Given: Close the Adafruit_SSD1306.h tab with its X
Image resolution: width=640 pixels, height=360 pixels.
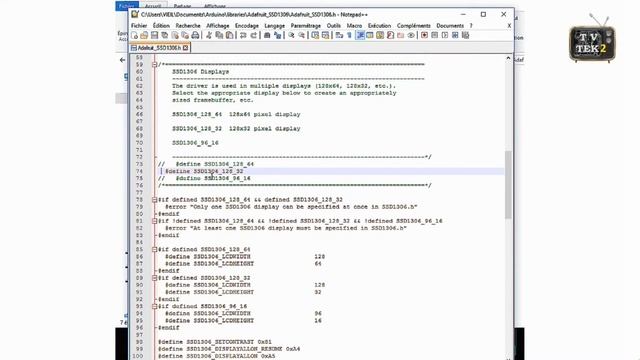Looking at the screenshot, I should (x=185, y=48).
